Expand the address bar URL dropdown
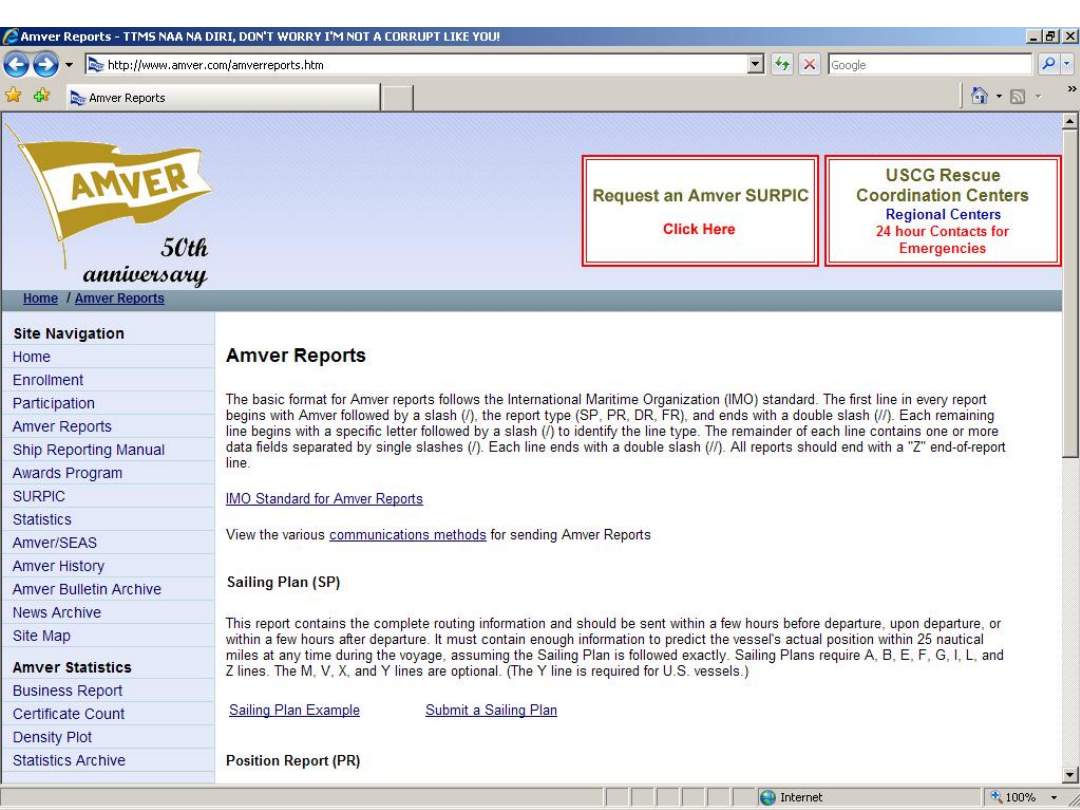 (x=756, y=65)
